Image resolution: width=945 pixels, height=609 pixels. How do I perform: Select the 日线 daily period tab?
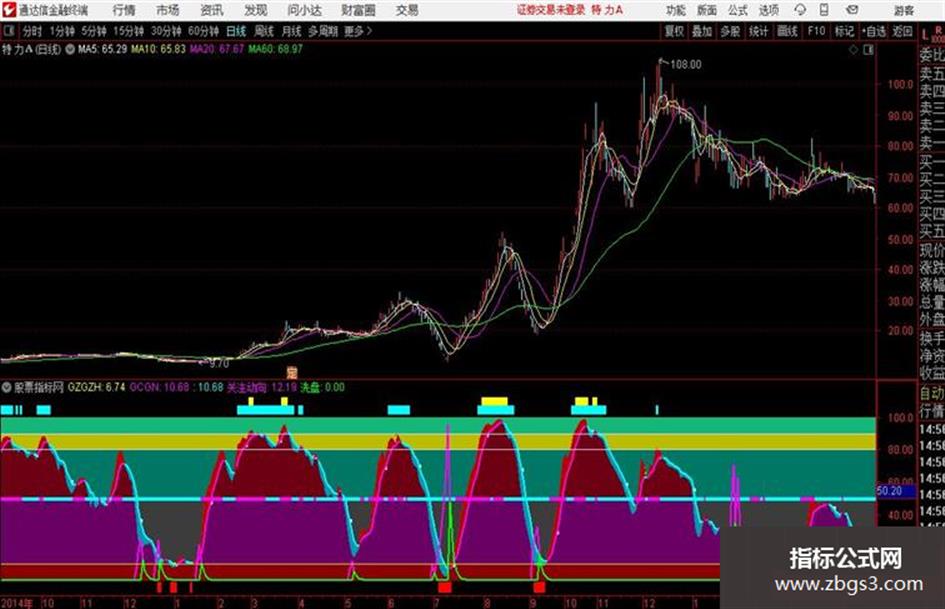pos(236,31)
